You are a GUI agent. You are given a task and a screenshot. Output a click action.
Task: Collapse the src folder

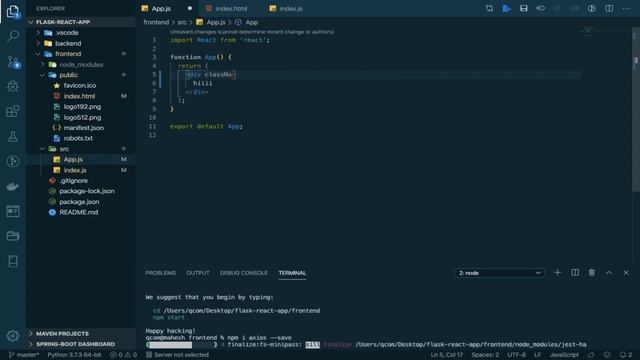81,149
